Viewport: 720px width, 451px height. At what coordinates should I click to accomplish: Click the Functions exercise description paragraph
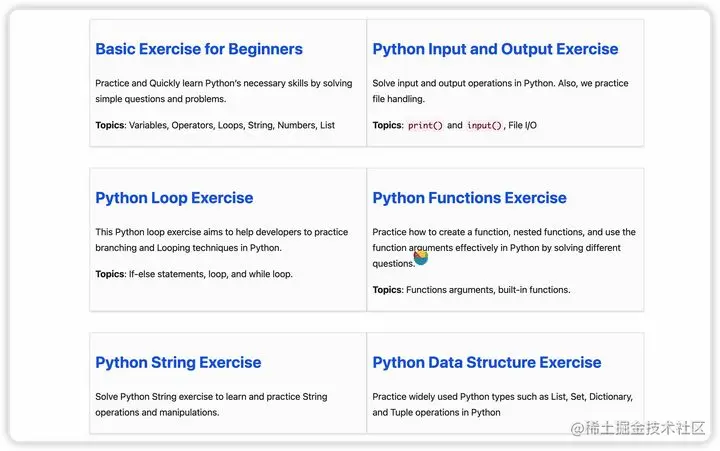[x=504, y=248]
